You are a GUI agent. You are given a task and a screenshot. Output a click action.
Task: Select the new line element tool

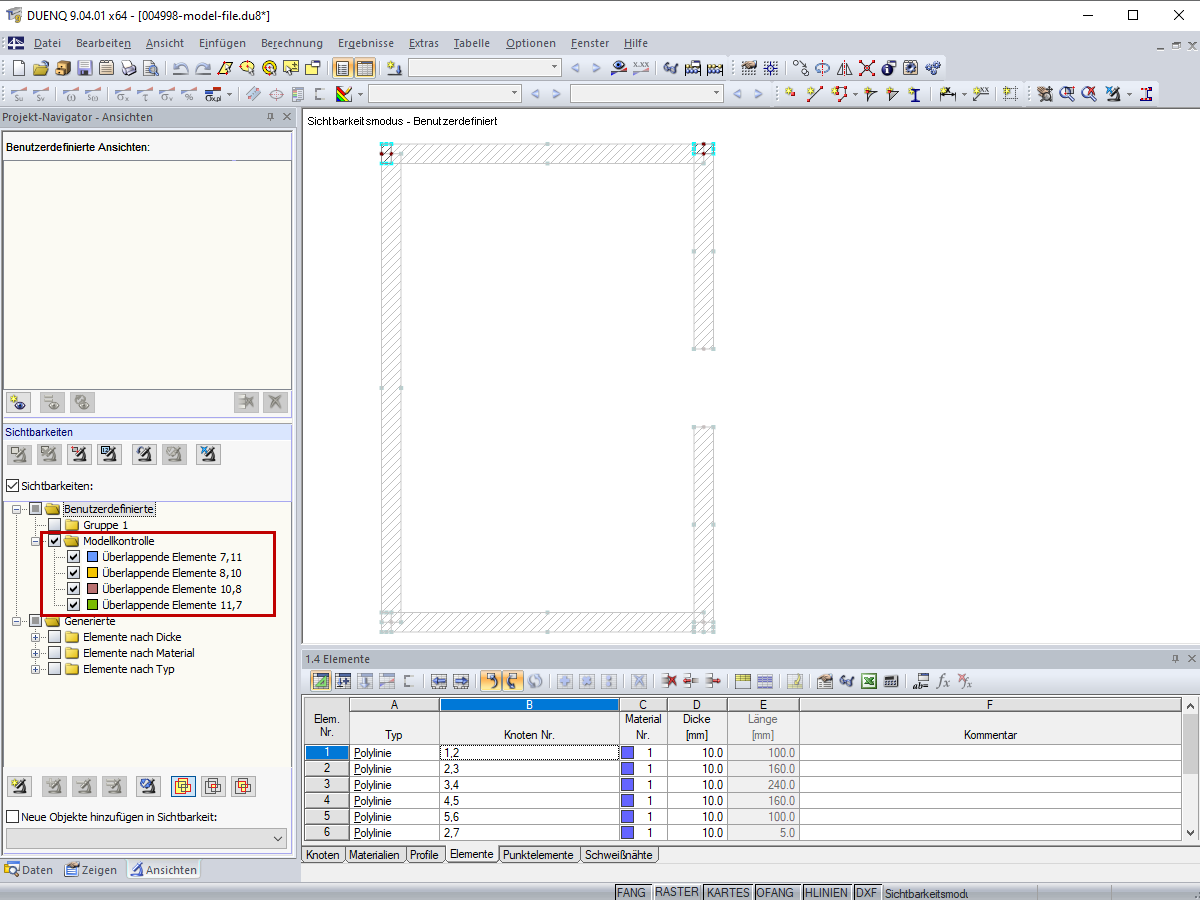coord(814,94)
